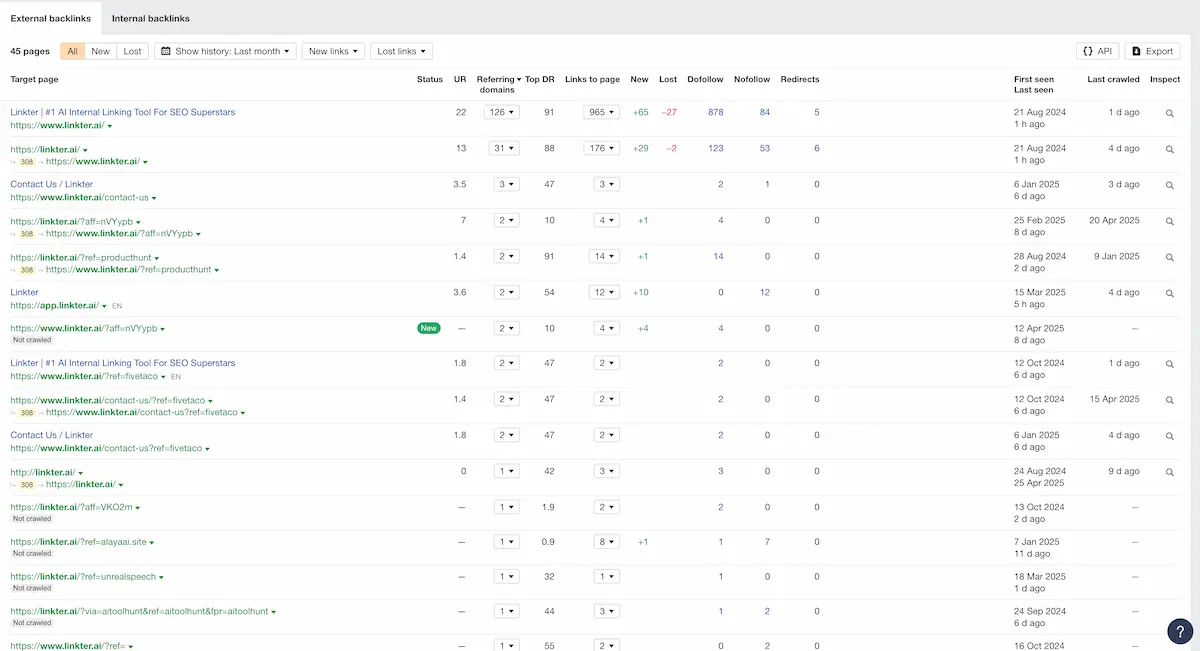
Task: Open the help question mark button
Action: [x=1180, y=630]
